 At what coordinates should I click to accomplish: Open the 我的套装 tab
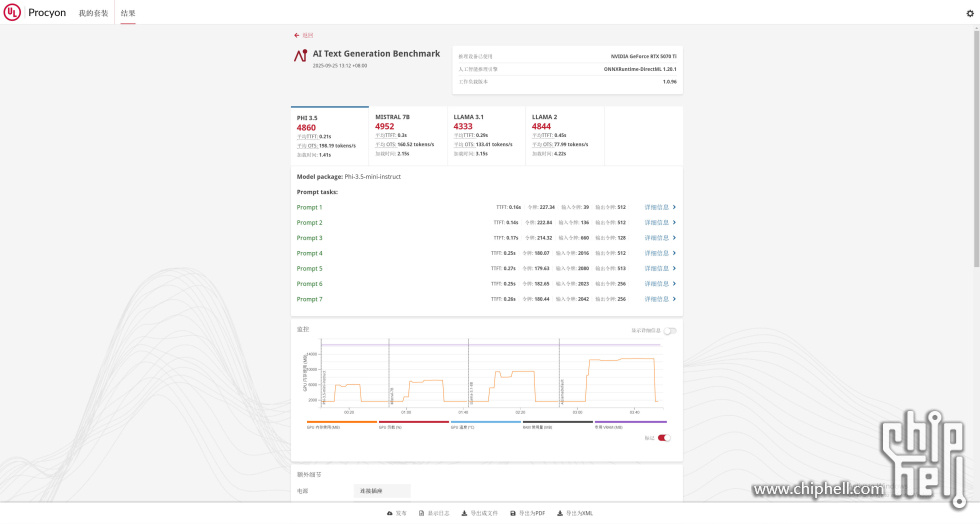click(93, 13)
